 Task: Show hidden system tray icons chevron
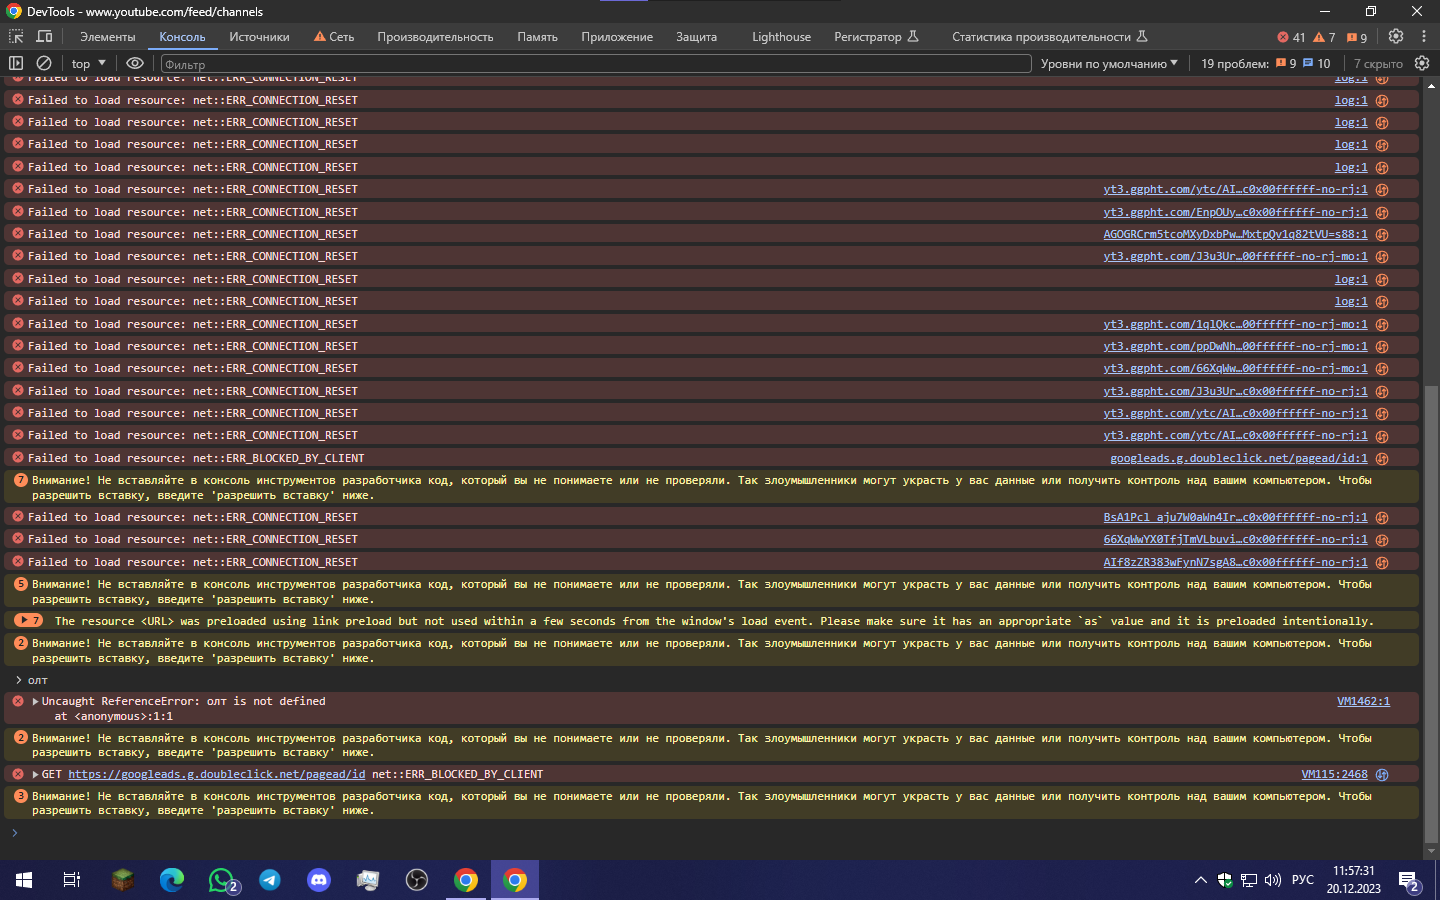click(1200, 881)
